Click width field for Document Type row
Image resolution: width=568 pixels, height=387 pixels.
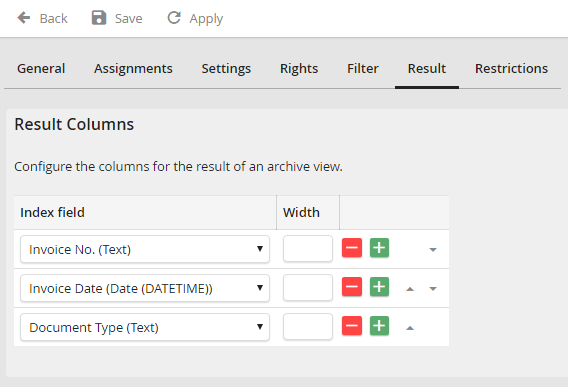tap(308, 327)
